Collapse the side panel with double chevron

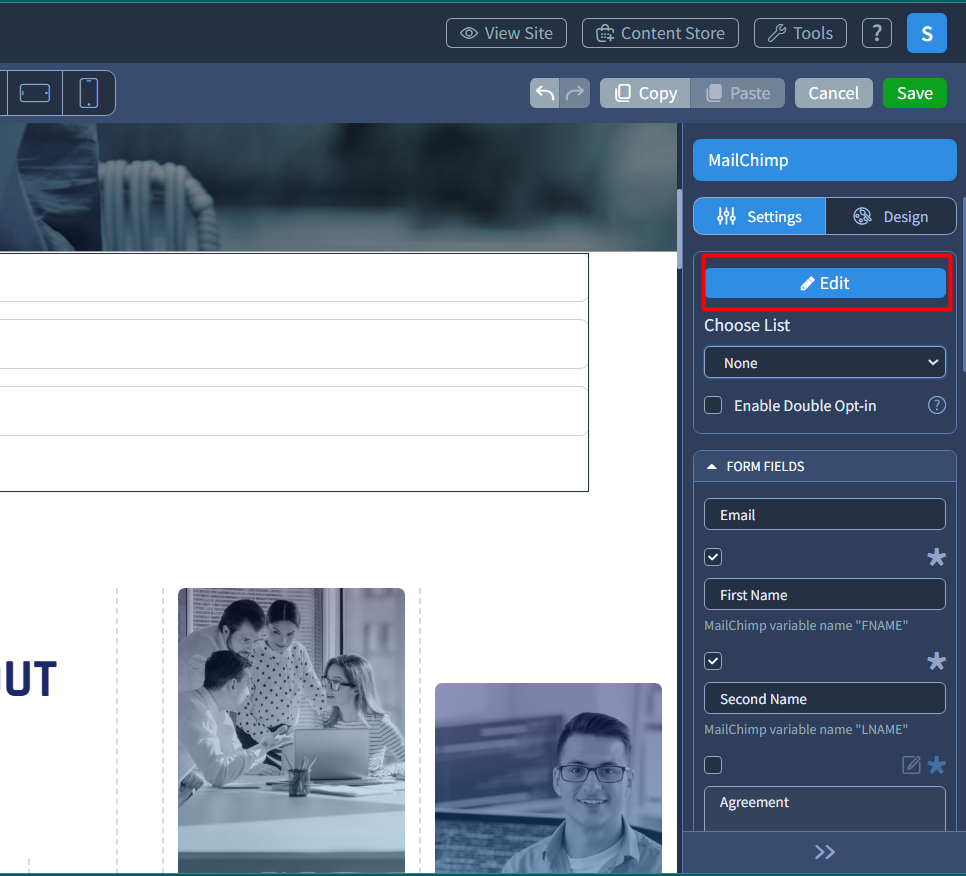(824, 852)
